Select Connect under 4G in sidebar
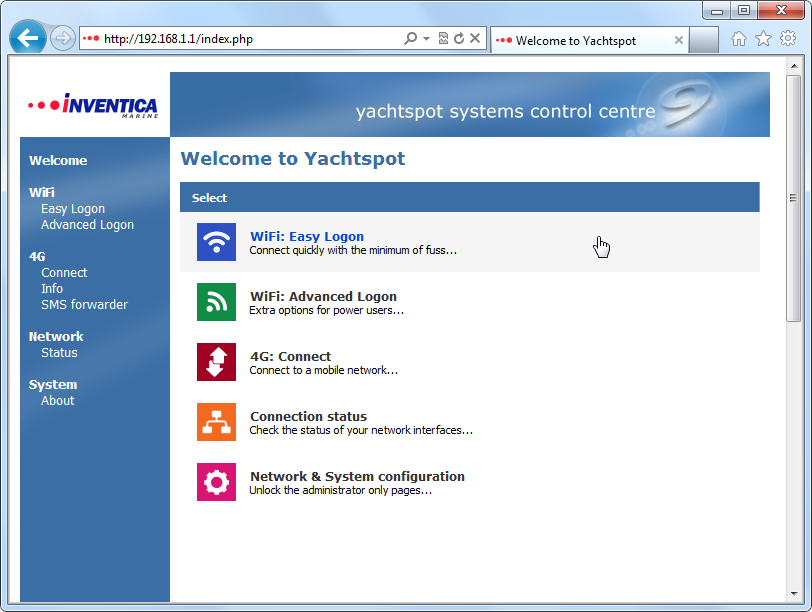Viewport: 812px width, 612px height. point(64,273)
